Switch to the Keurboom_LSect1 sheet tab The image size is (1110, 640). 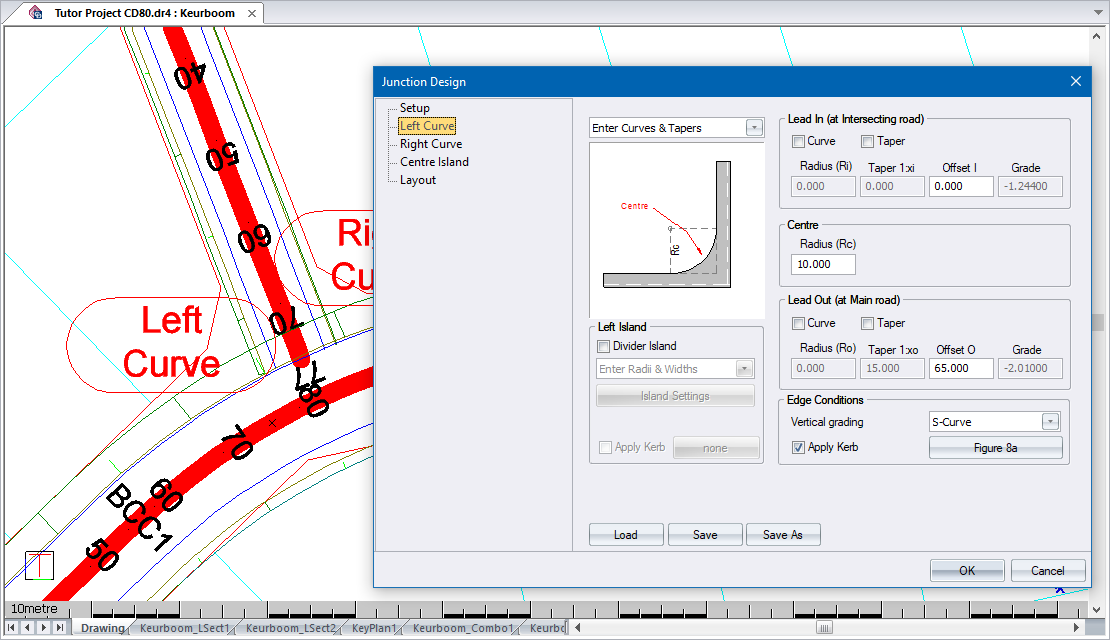click(185, 628)
